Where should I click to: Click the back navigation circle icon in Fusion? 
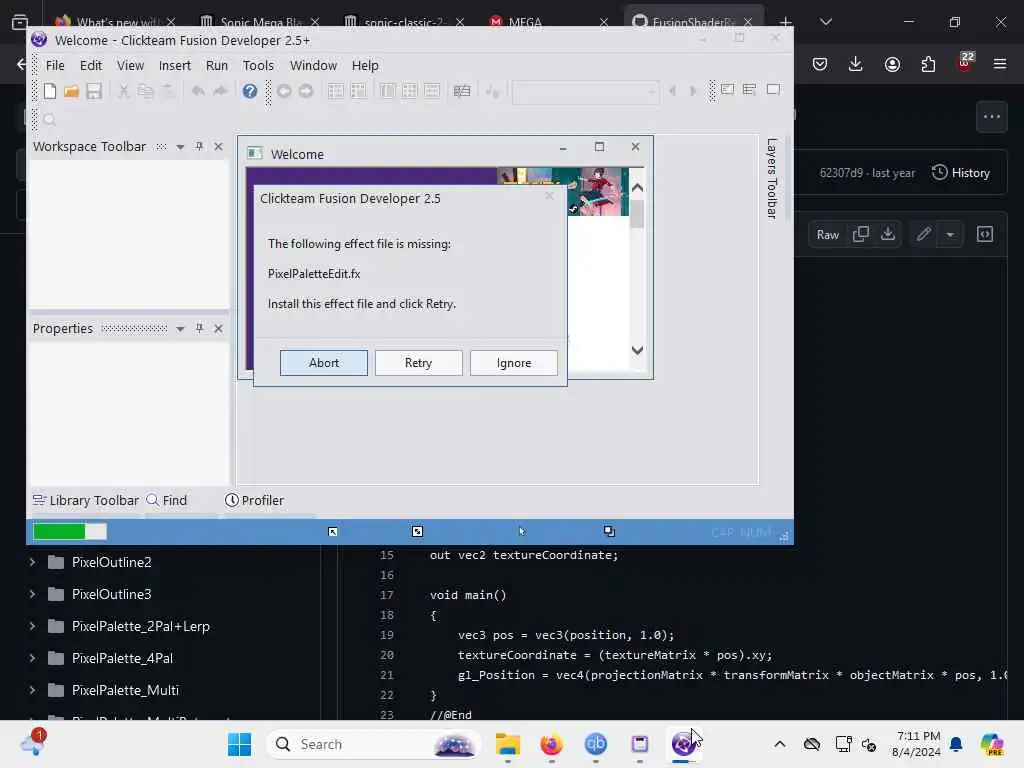[x=283, y=91]
